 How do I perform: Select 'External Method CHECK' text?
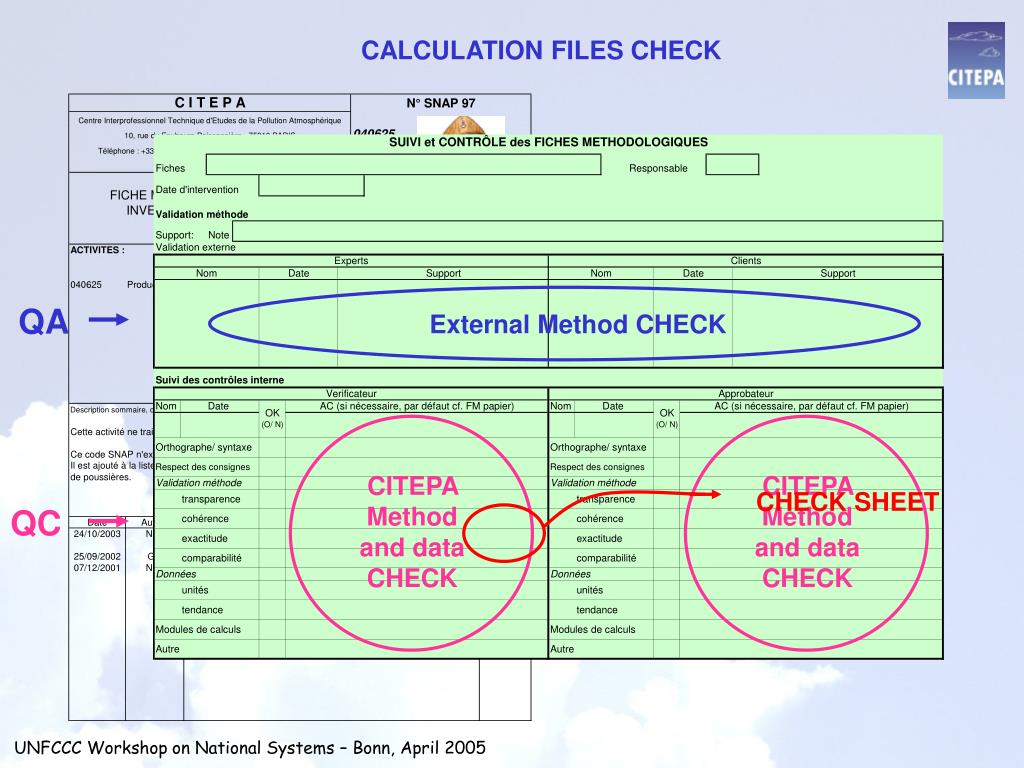577,325
